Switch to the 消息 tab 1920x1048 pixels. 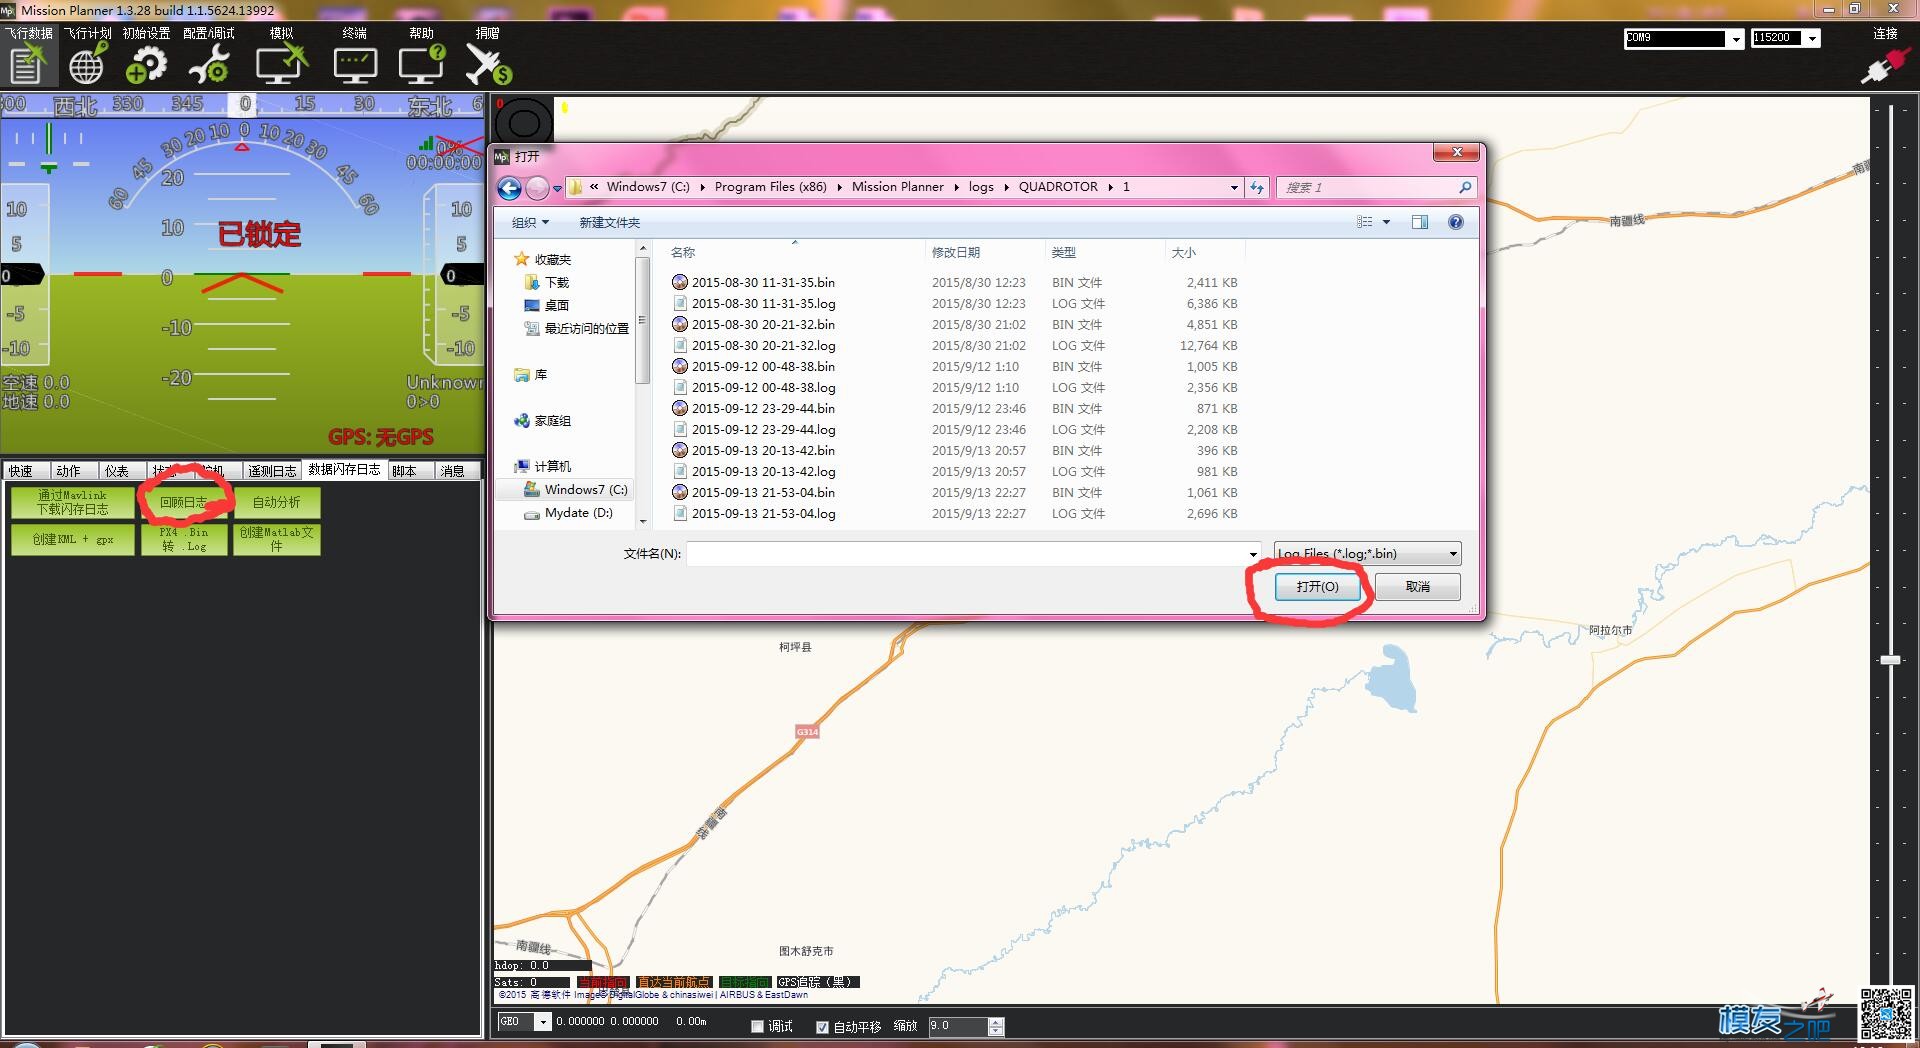coord(452,471)
